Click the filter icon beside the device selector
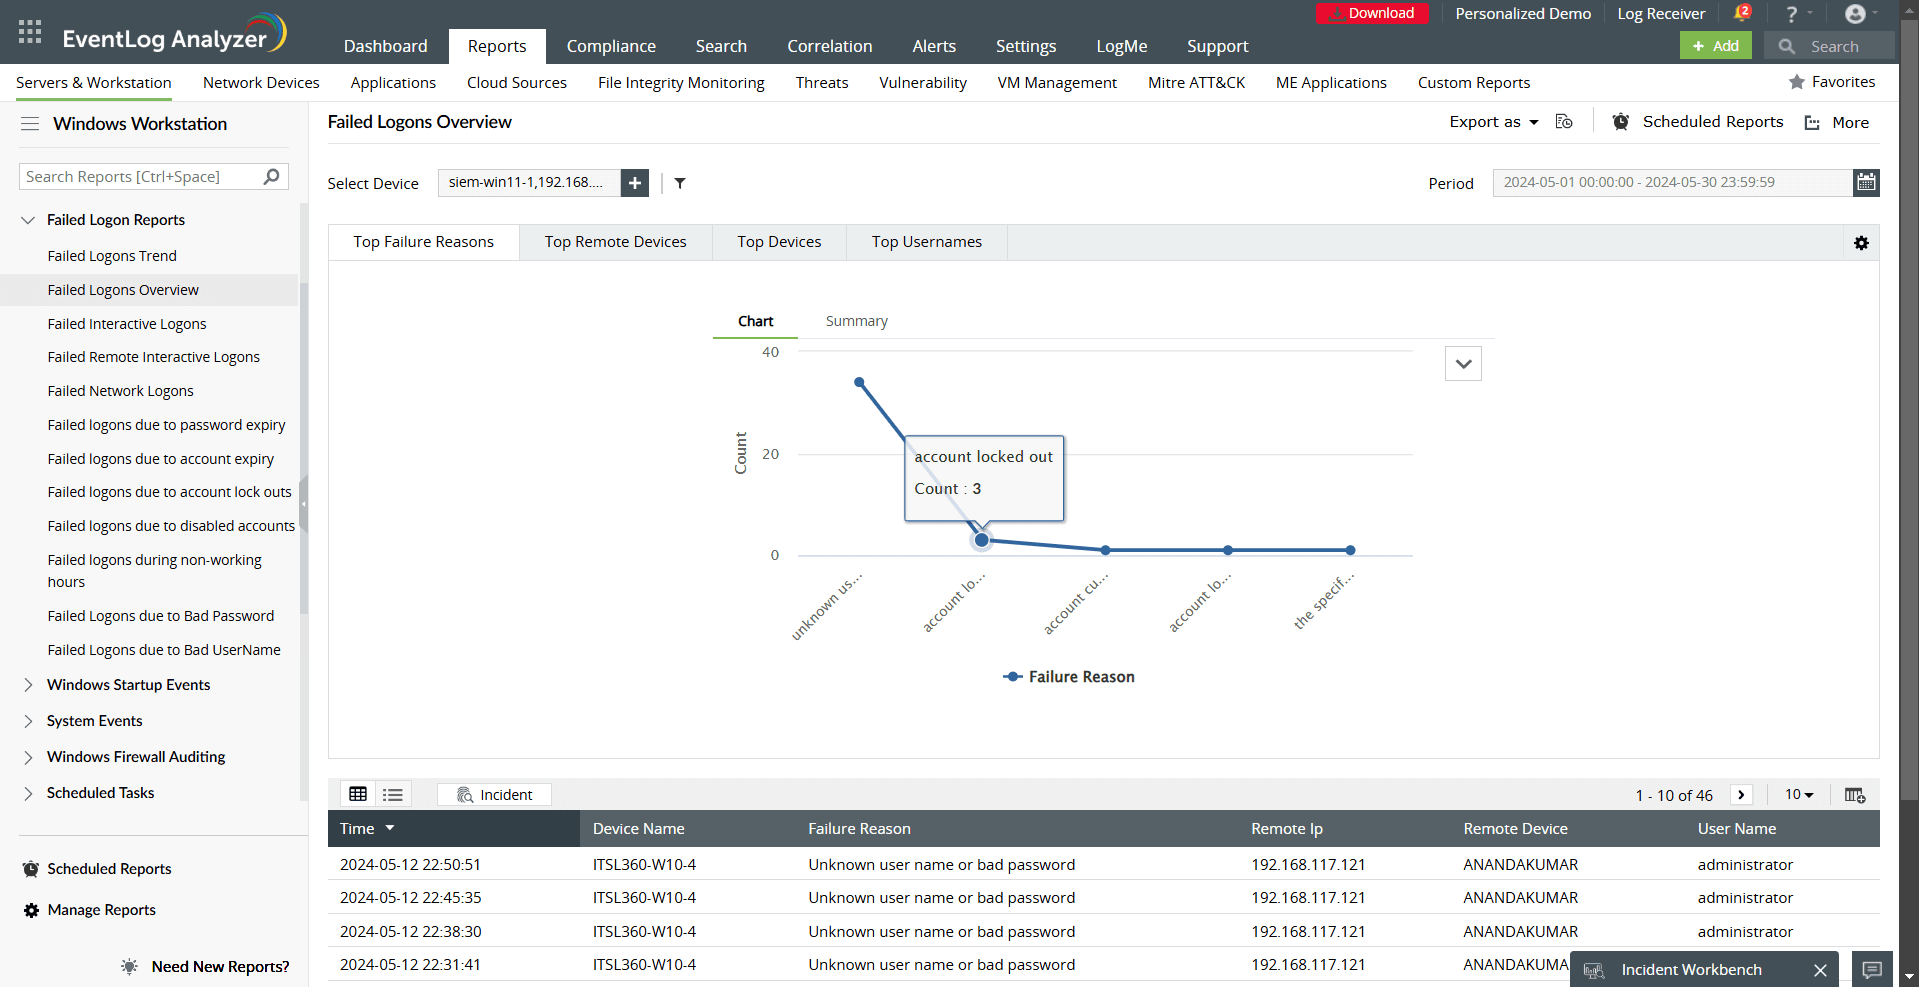Image resolution: width=1919 pixels, height=987 pixels. tap(680, 183)
